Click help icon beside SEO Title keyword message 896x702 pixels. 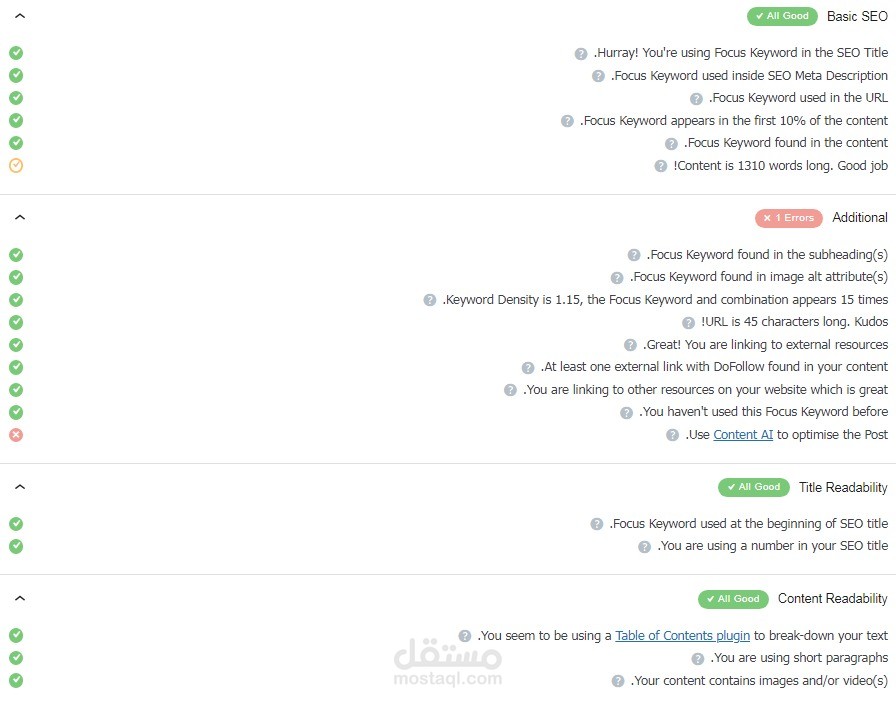[x=581, y=54]
